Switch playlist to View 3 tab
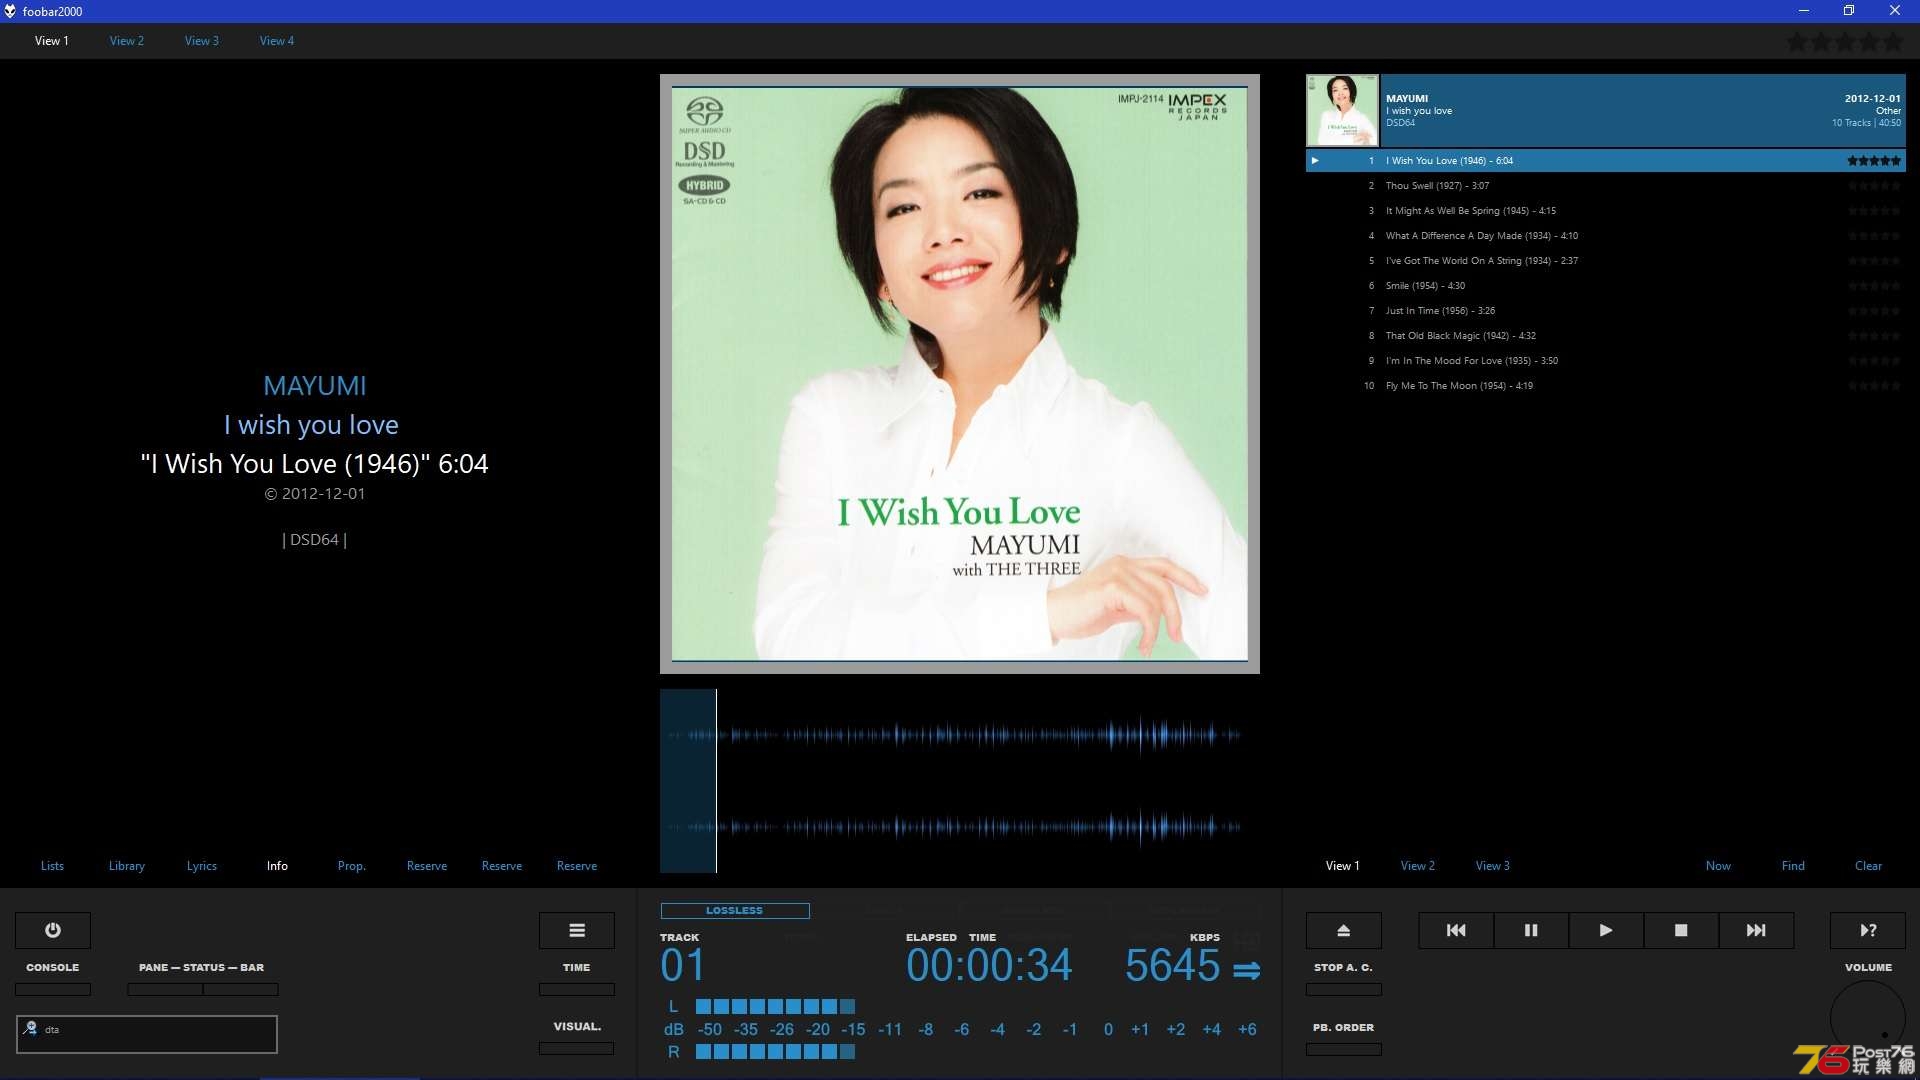This screenshot has height=1080, width=1920. [x=1493, y=866]
